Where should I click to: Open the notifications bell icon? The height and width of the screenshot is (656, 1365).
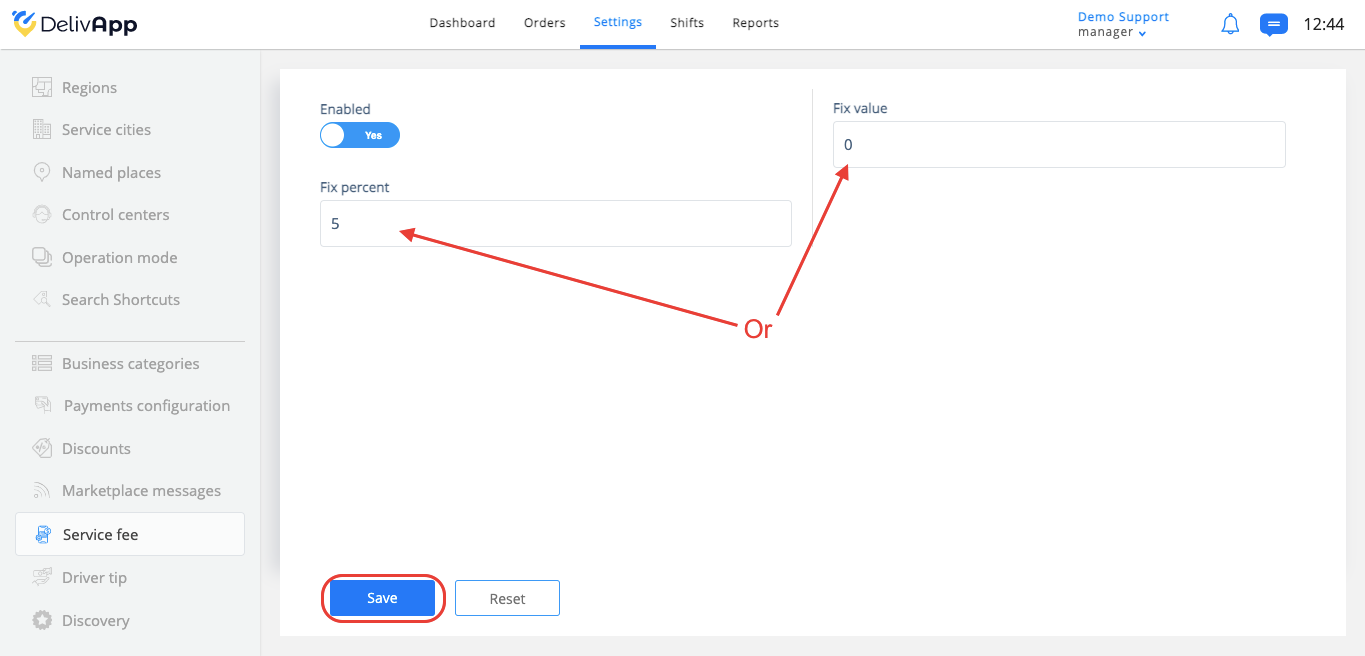[x=1231, y=24]
